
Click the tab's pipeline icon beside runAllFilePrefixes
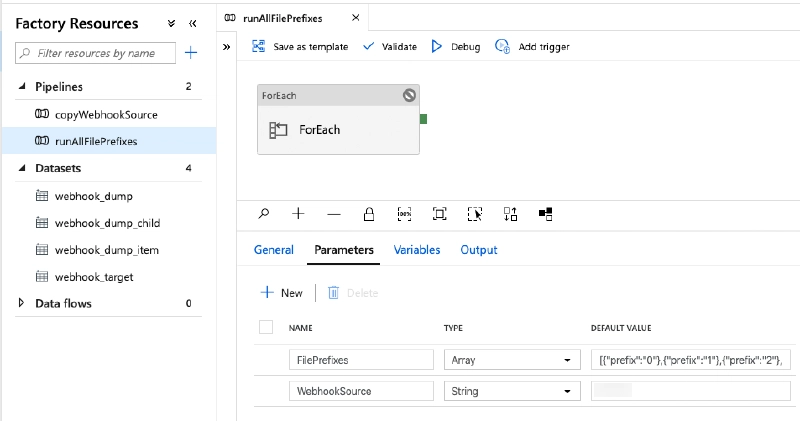click(230, 18)
